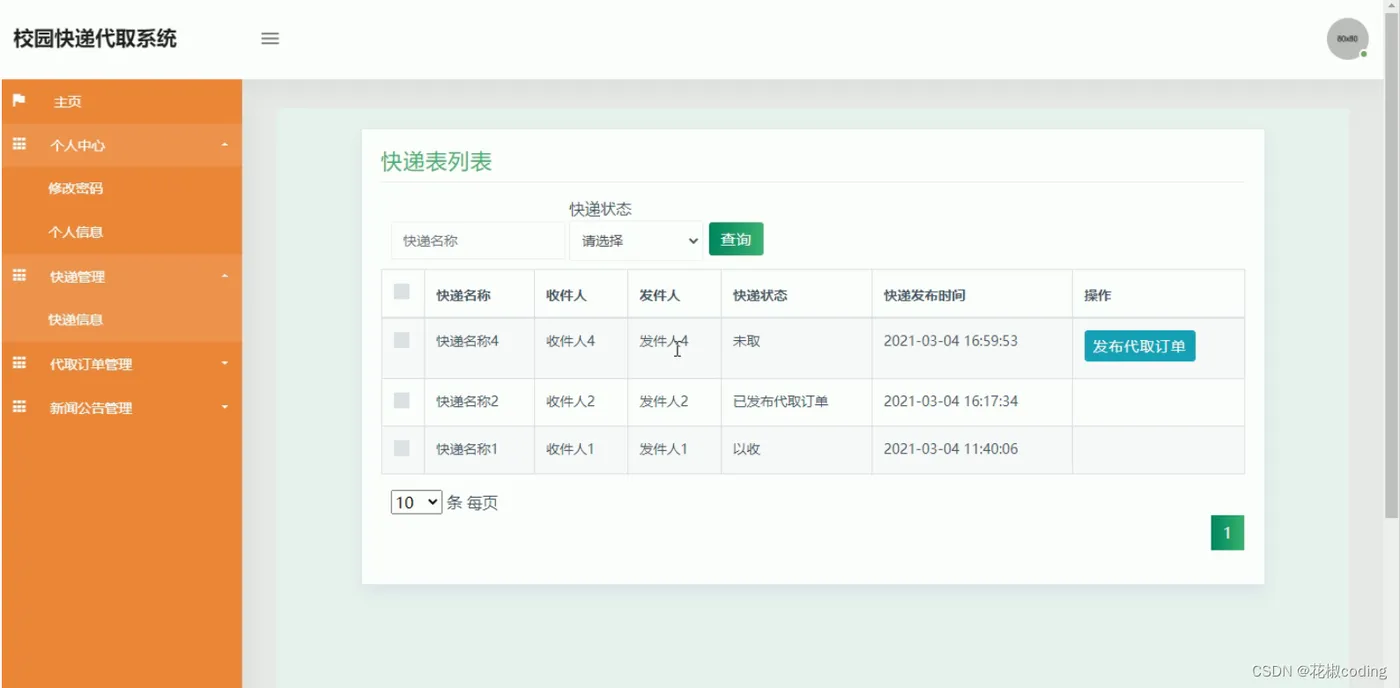Screen dimensions: 1400x688
Task: Click the 校园快递代取系统 title
Action: (95, 39)
